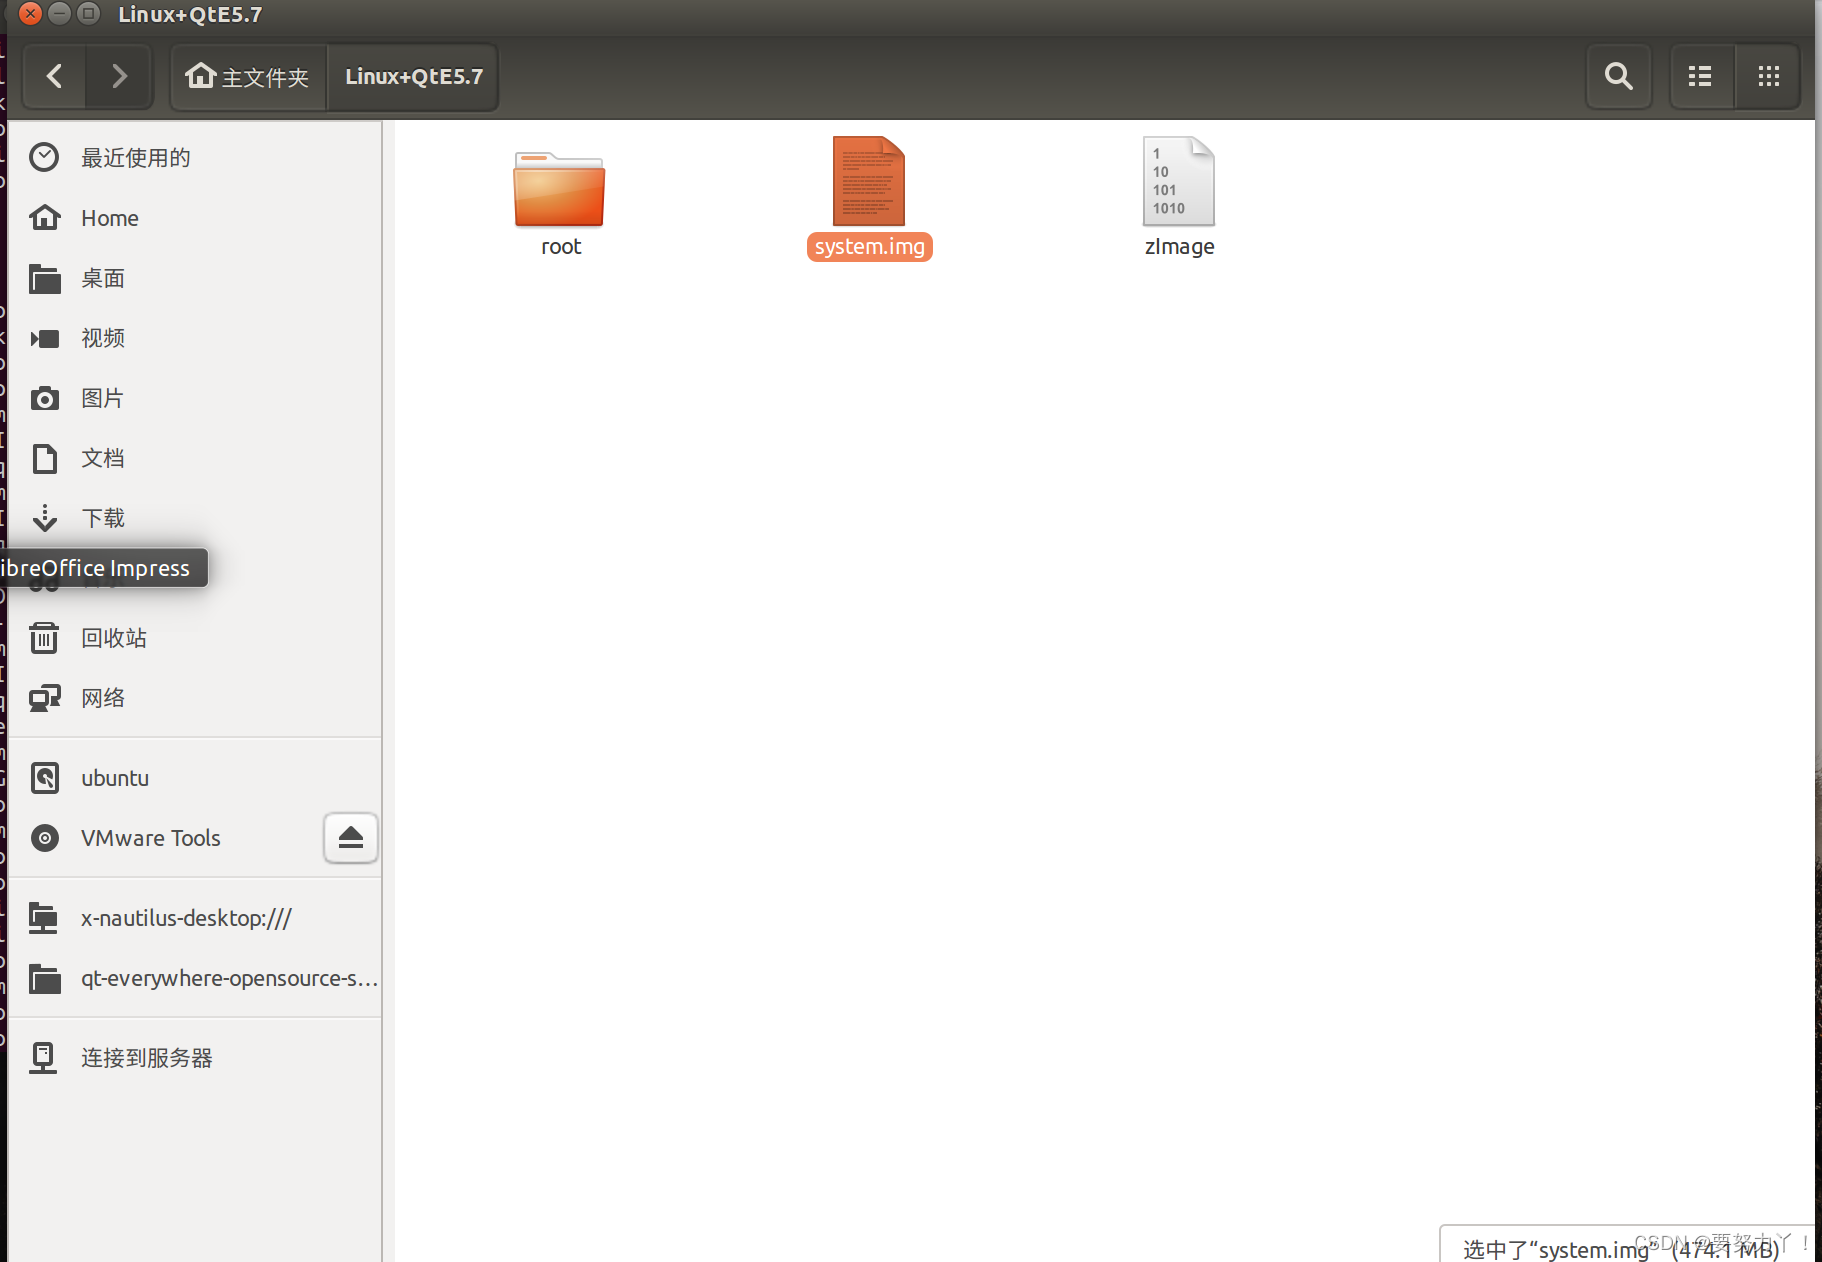Click the zImage file name label
This screenshot has width=1822, height=1262.
coord(1179,247)
